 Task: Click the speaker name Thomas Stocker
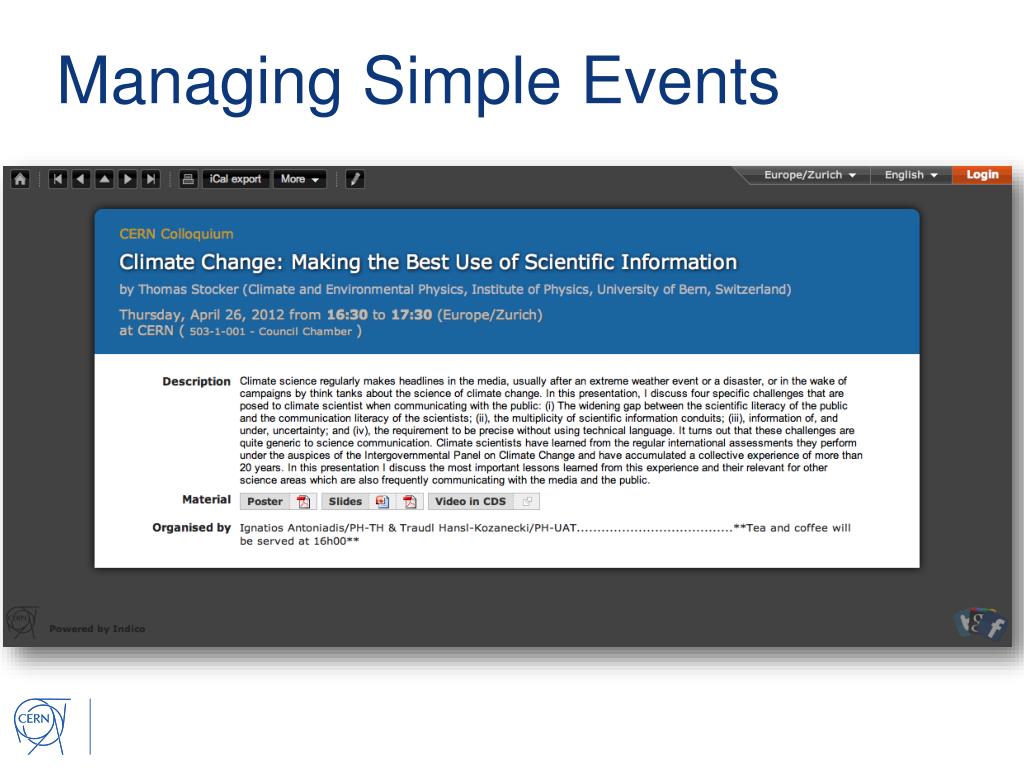click(189, 289)
